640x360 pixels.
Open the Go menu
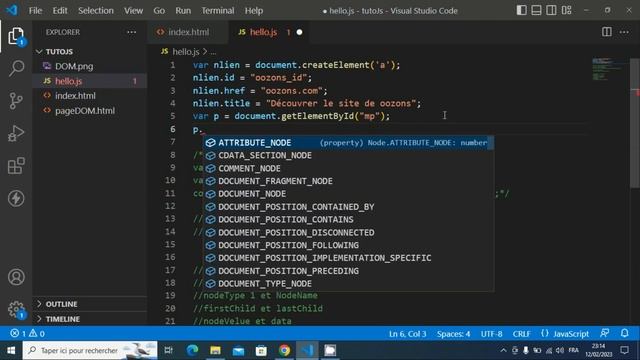coord(159,11)
